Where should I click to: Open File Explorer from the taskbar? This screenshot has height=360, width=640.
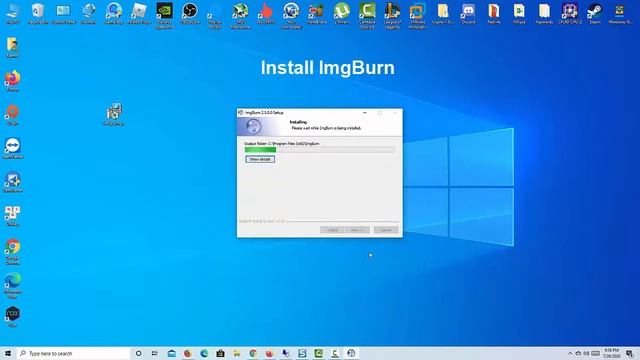[237, 353]
